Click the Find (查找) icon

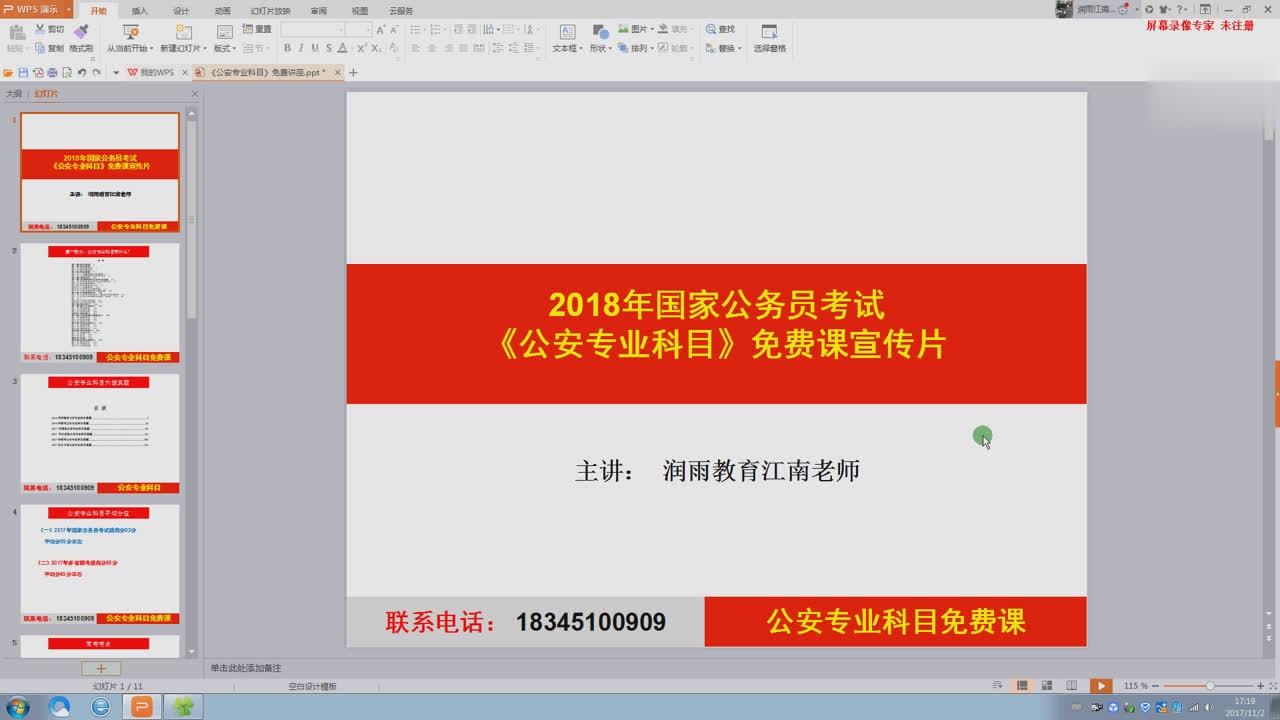pyautogui.click(x=711, y=29)
